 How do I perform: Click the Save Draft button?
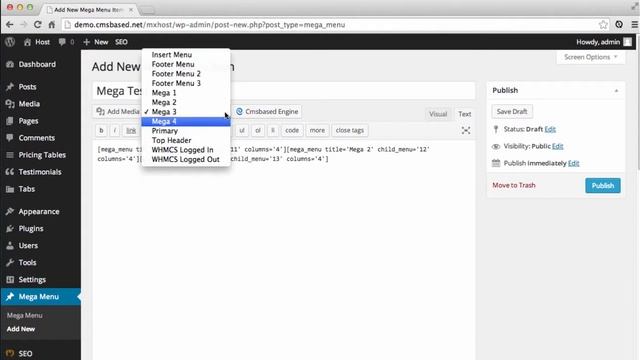pos(512,111)
